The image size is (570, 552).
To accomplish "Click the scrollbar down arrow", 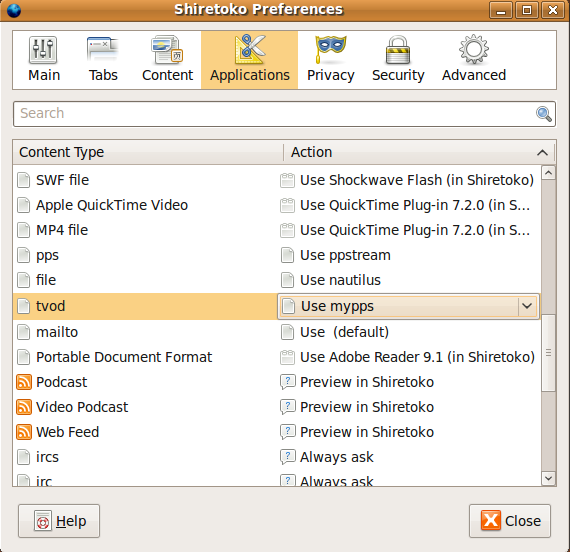I will click(549, 478).
